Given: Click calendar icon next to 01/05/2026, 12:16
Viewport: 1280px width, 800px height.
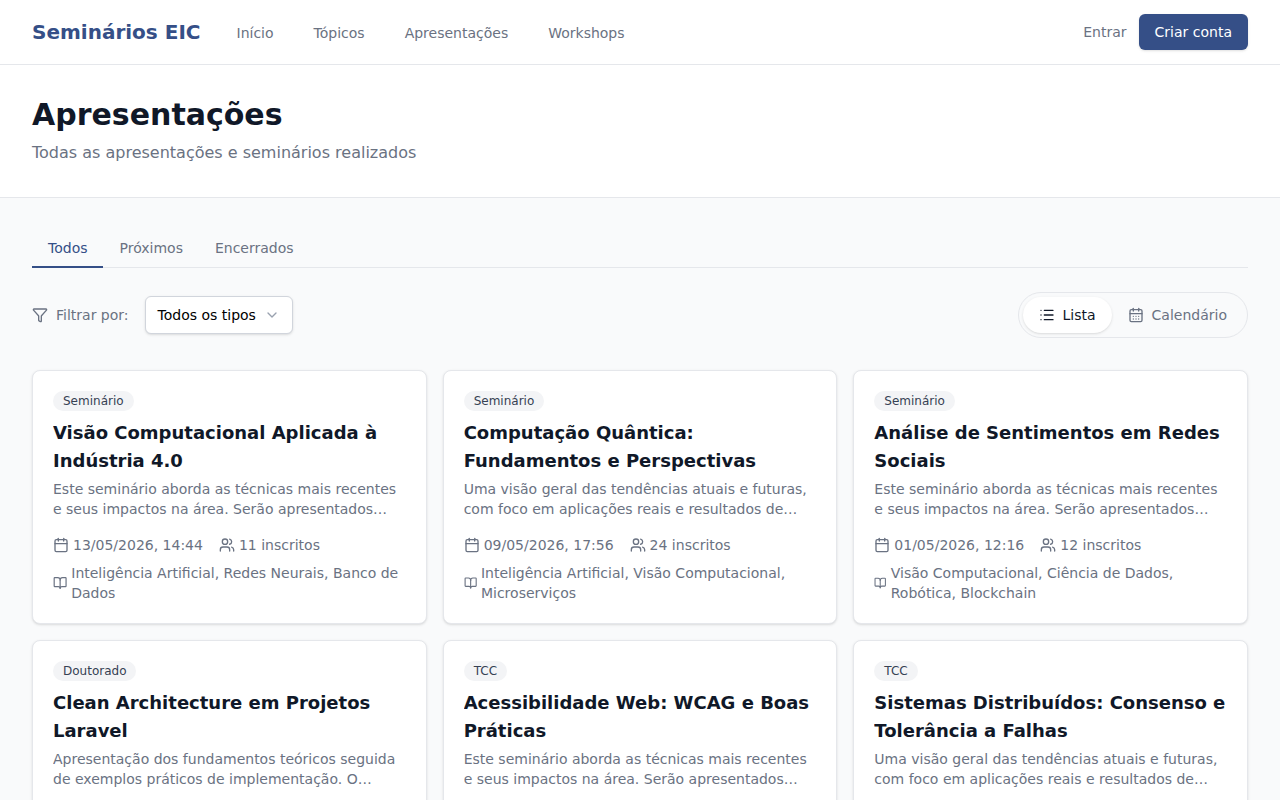Looking at the screenshot, I should click(x=882, y=545).
